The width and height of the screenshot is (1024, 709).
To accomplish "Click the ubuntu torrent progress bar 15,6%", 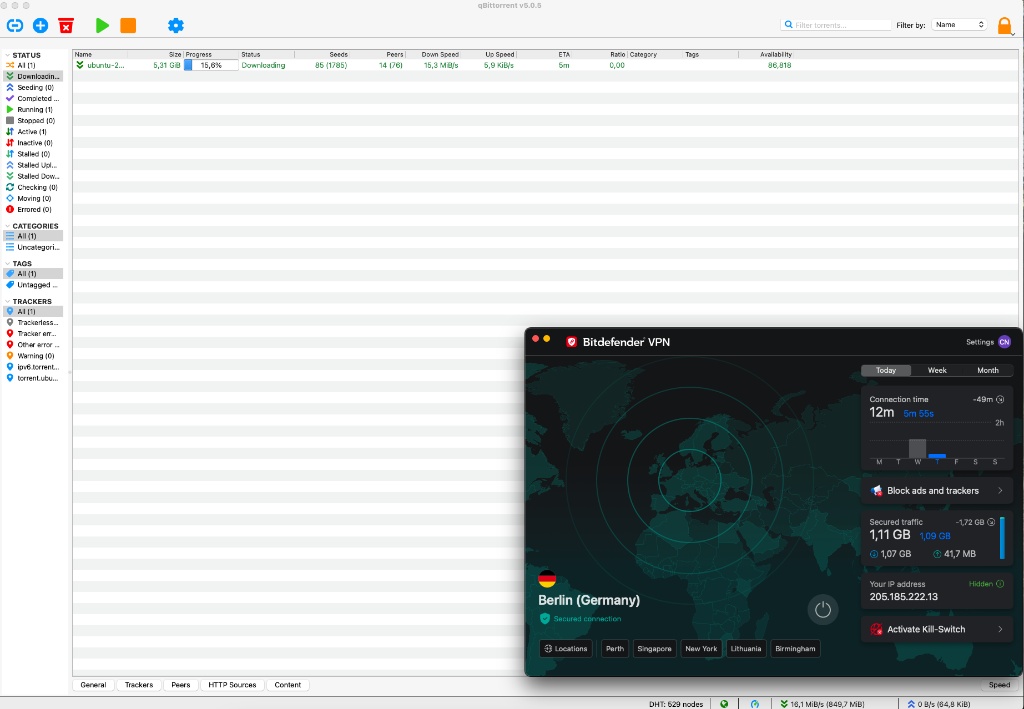I will 211,65.
